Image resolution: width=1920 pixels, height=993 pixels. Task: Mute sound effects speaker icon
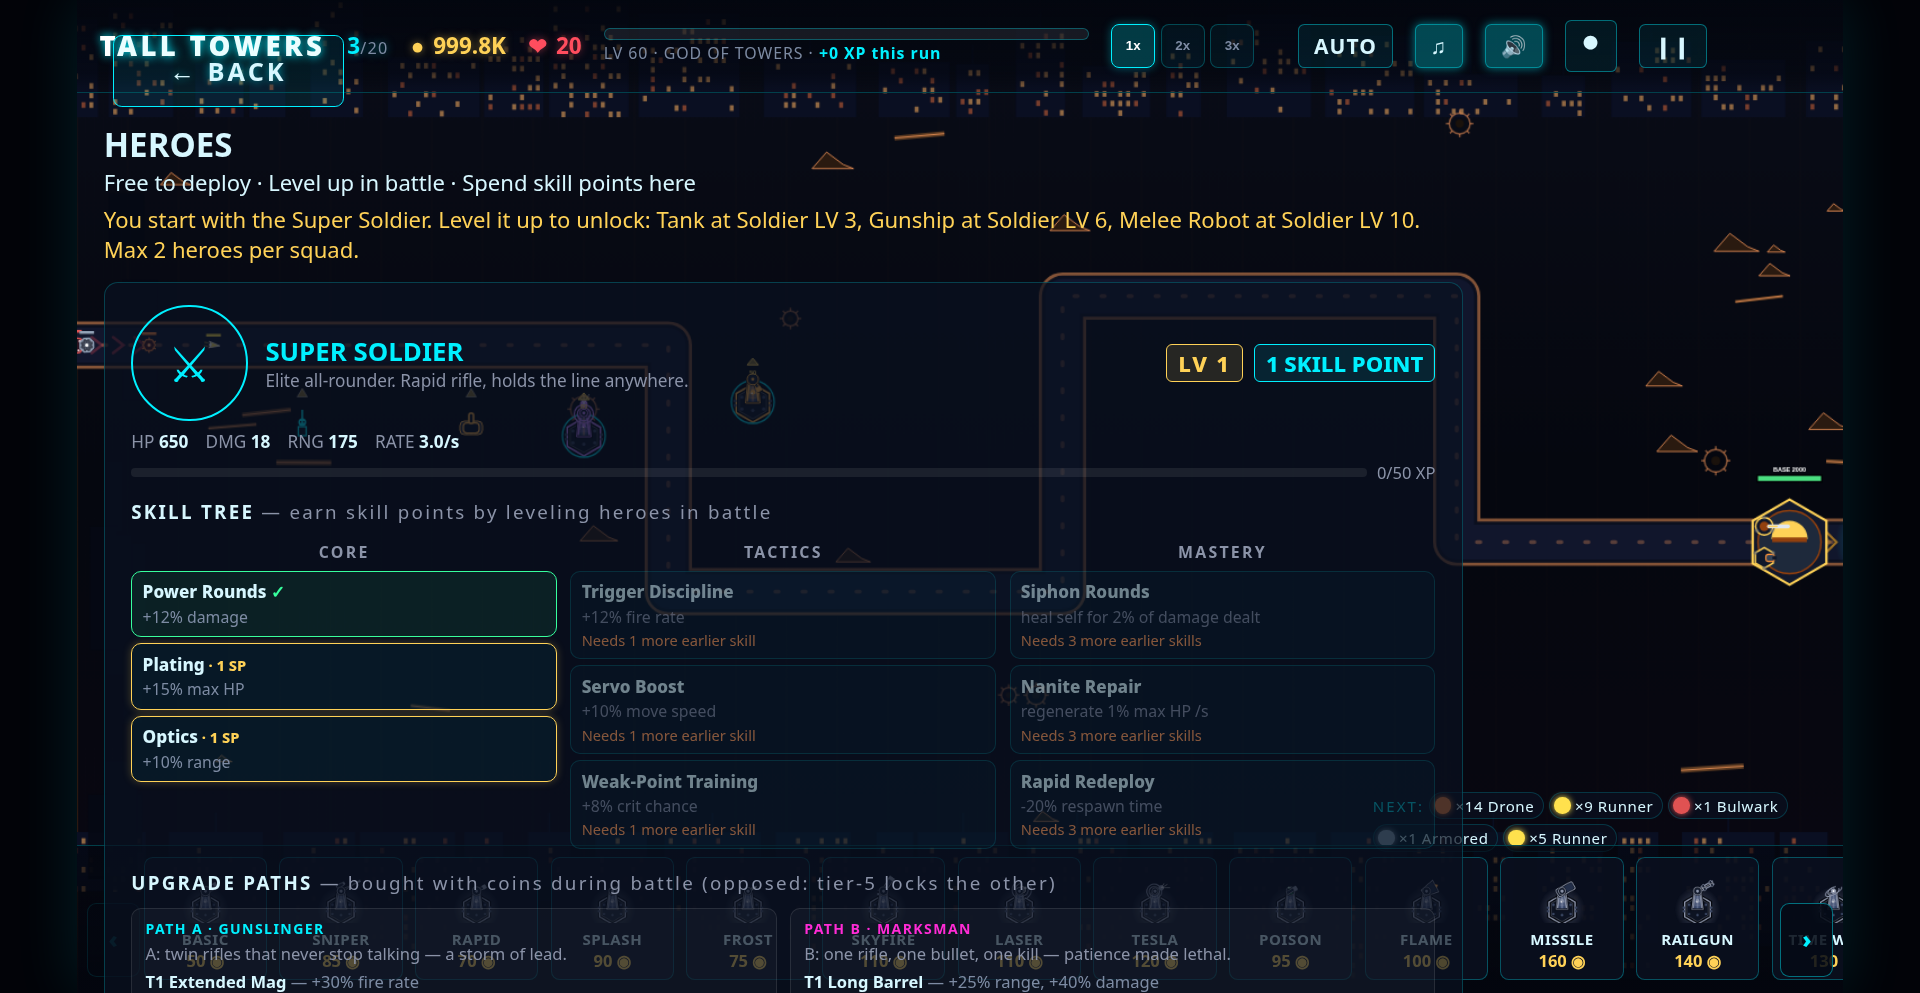click(1514, 46)
